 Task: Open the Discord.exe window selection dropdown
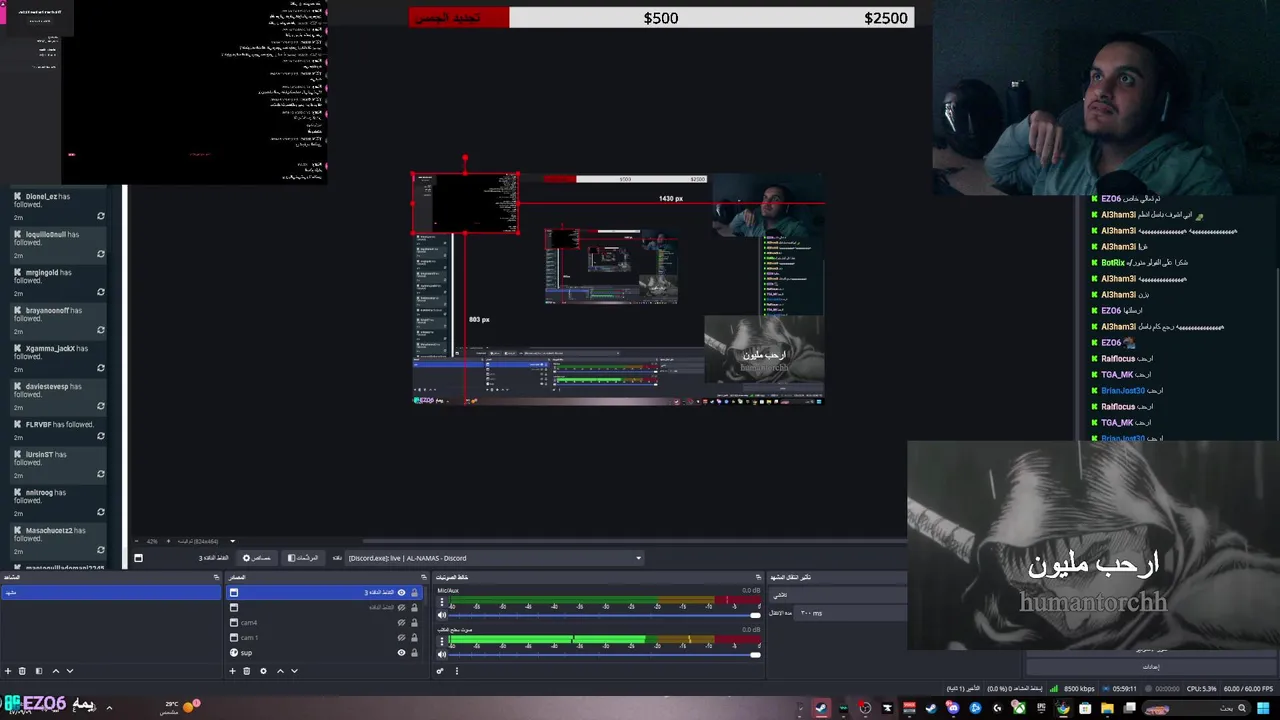[x=494, y=558]
